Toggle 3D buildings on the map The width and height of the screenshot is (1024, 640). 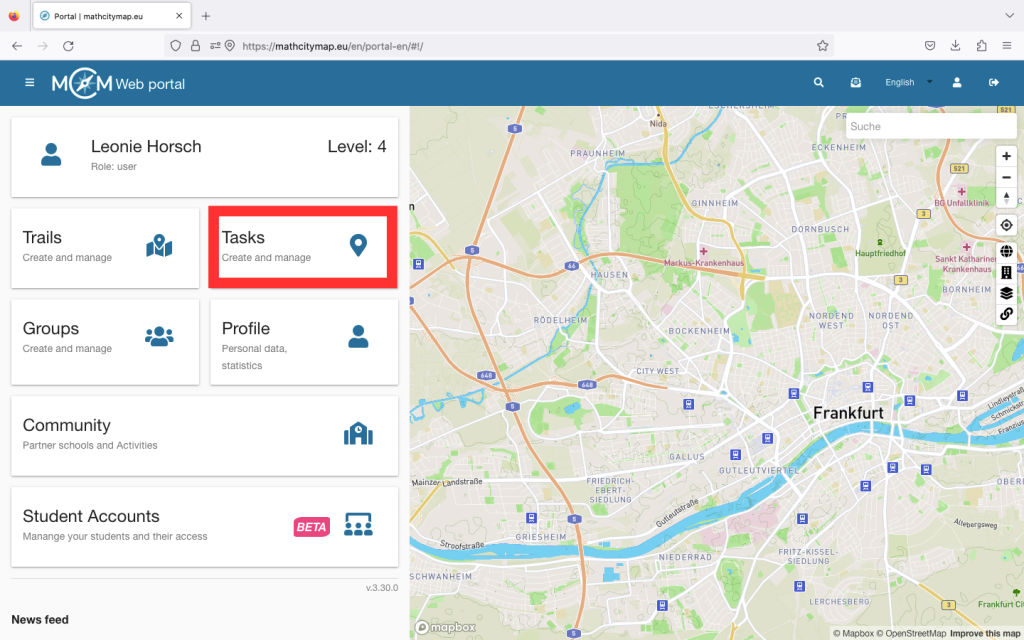tap(1006, 273)
